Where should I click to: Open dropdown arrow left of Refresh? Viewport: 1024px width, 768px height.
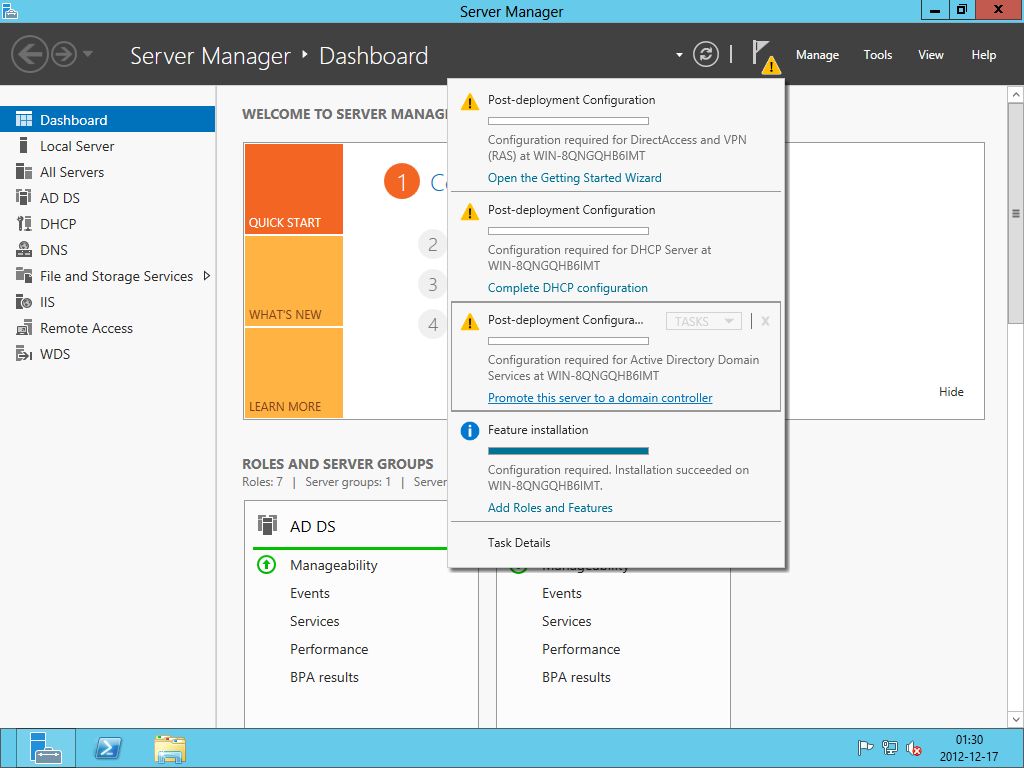[x=679, y=55]
